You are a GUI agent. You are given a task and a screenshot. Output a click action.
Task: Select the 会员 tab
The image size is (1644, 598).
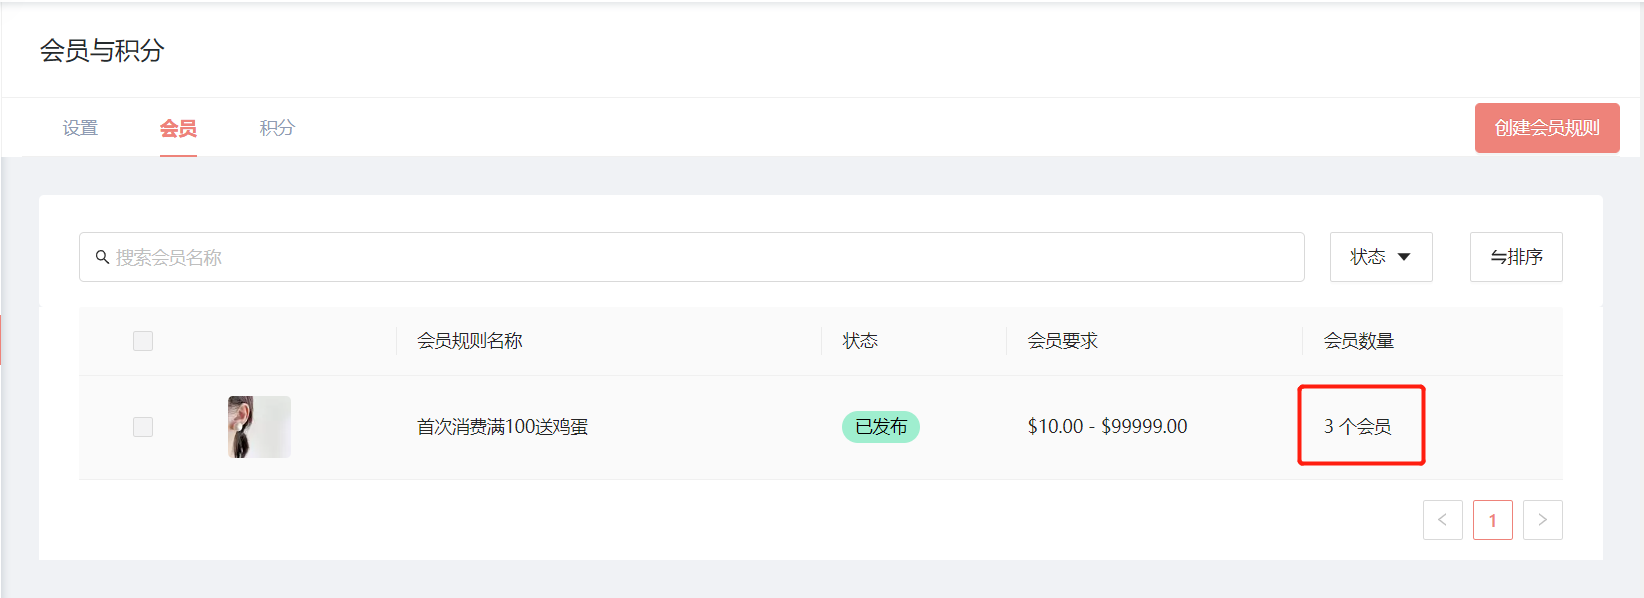(x=178, y=128)
